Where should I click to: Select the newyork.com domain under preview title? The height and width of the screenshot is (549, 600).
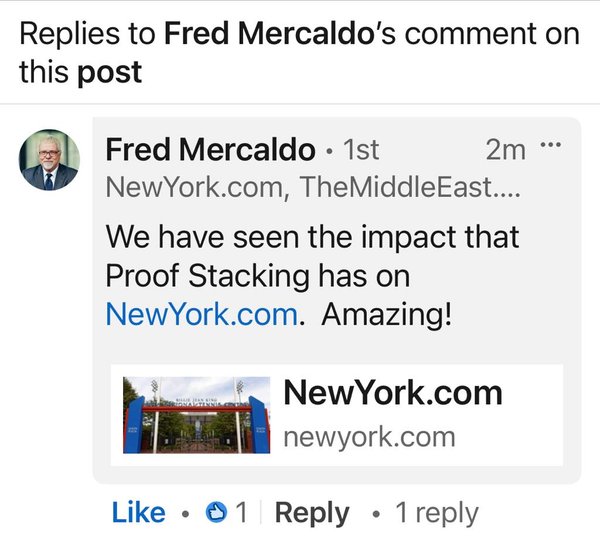pyautogui.click(x=369, y=437)
